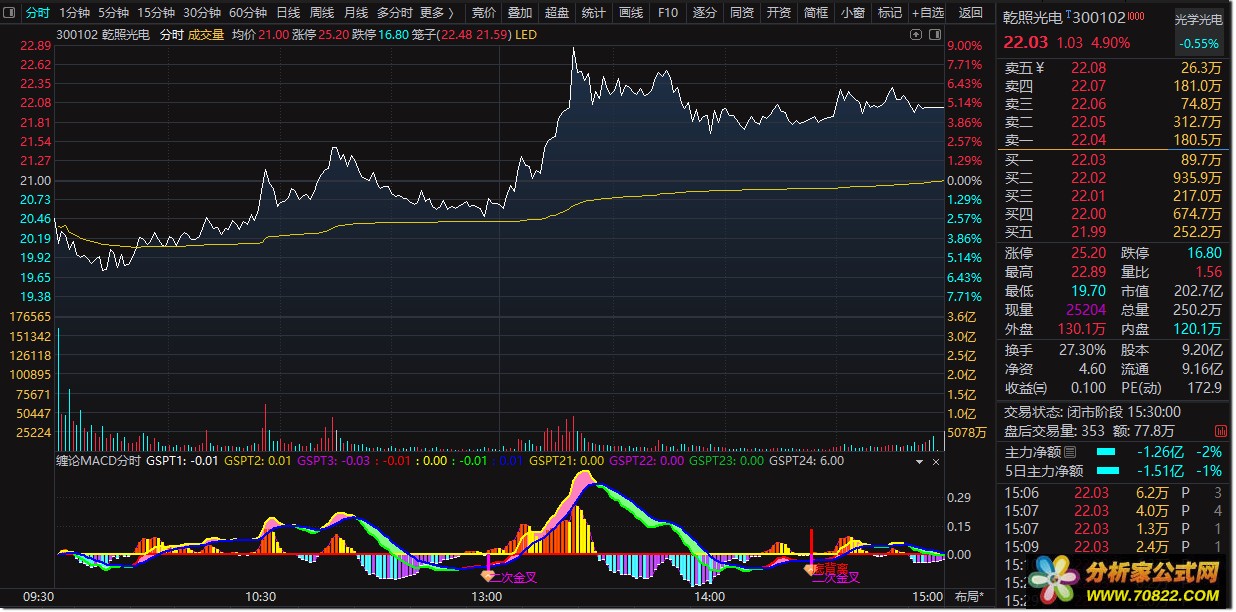Click the 买五 price 21.99

(1089, 232)
